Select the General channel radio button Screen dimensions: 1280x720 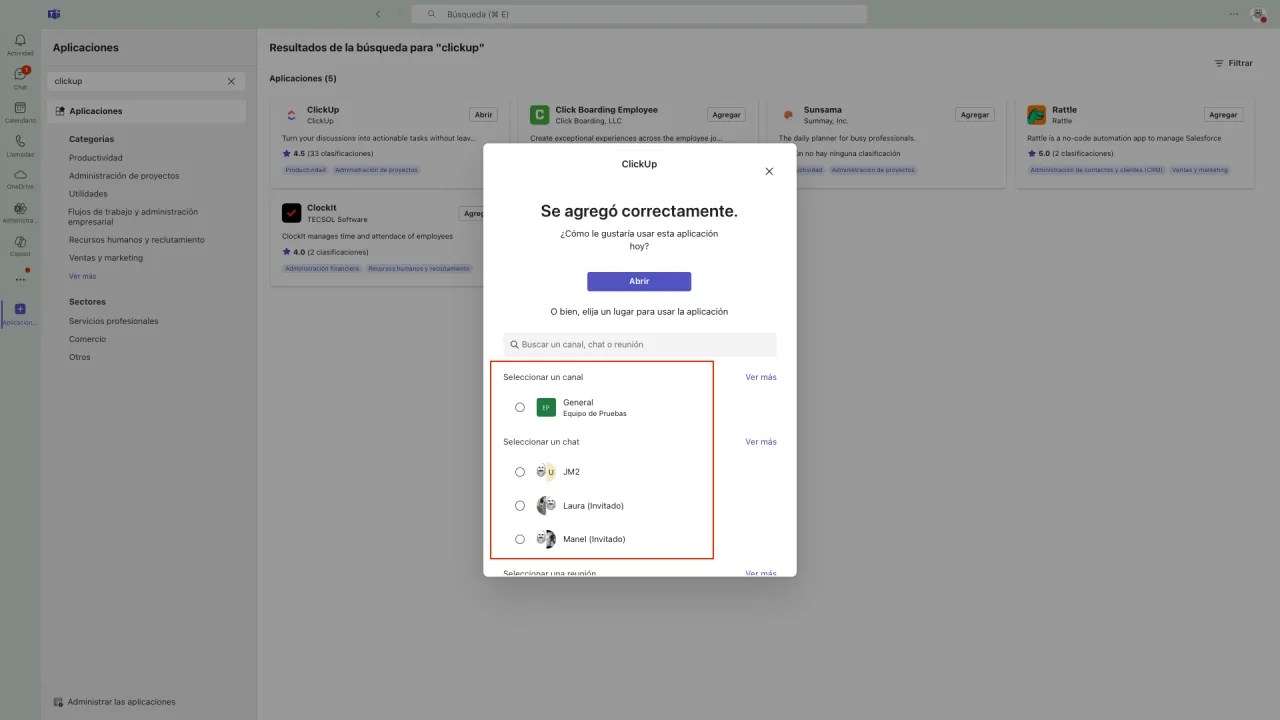click(x=520, y=407)
